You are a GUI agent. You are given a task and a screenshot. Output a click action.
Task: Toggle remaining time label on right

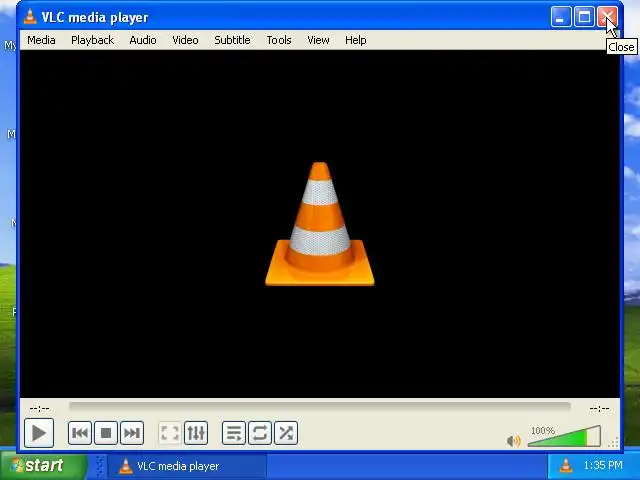click(x=599, y=408)
